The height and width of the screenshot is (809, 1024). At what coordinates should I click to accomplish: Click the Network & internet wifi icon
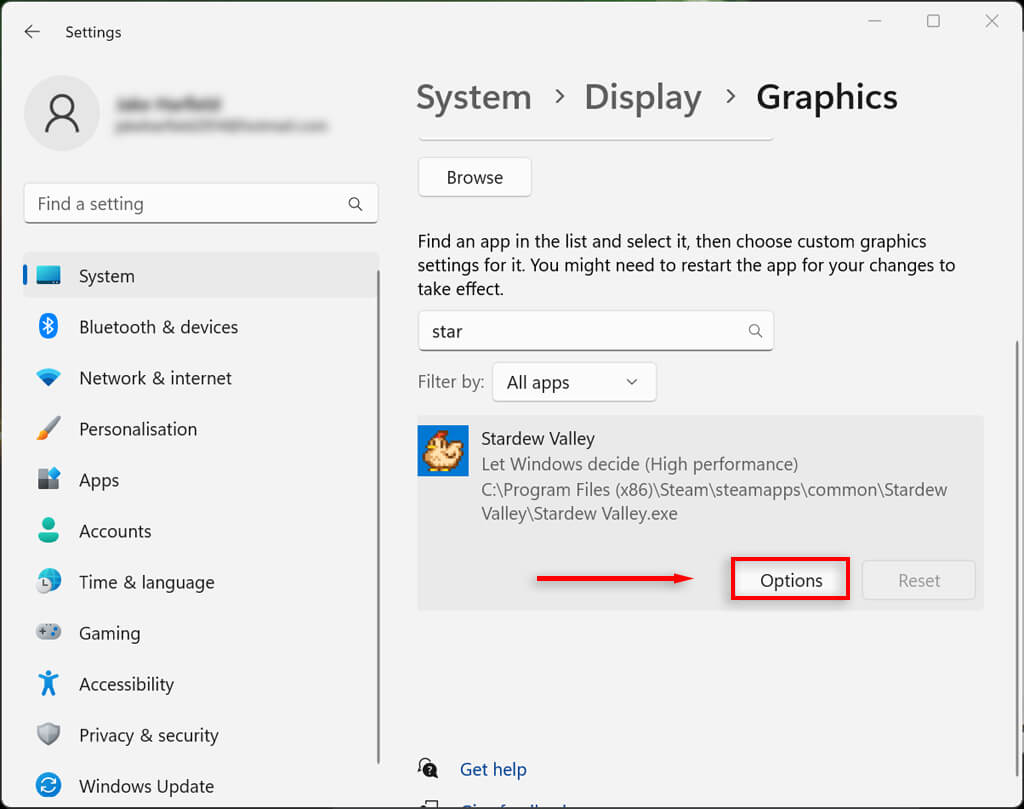click(x=48, y=378)
